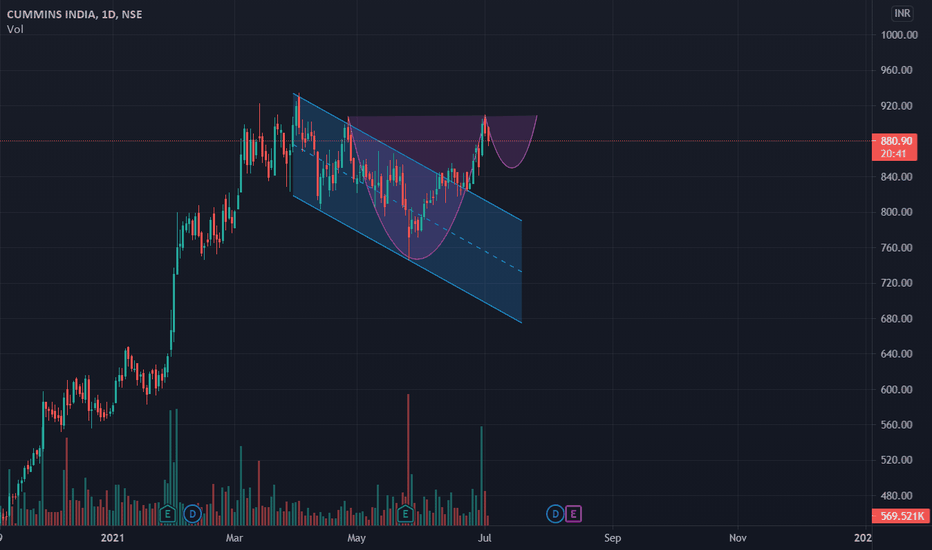
Task: Open the upcoming dividend D marker after Jul
Action: coord(555,514)
